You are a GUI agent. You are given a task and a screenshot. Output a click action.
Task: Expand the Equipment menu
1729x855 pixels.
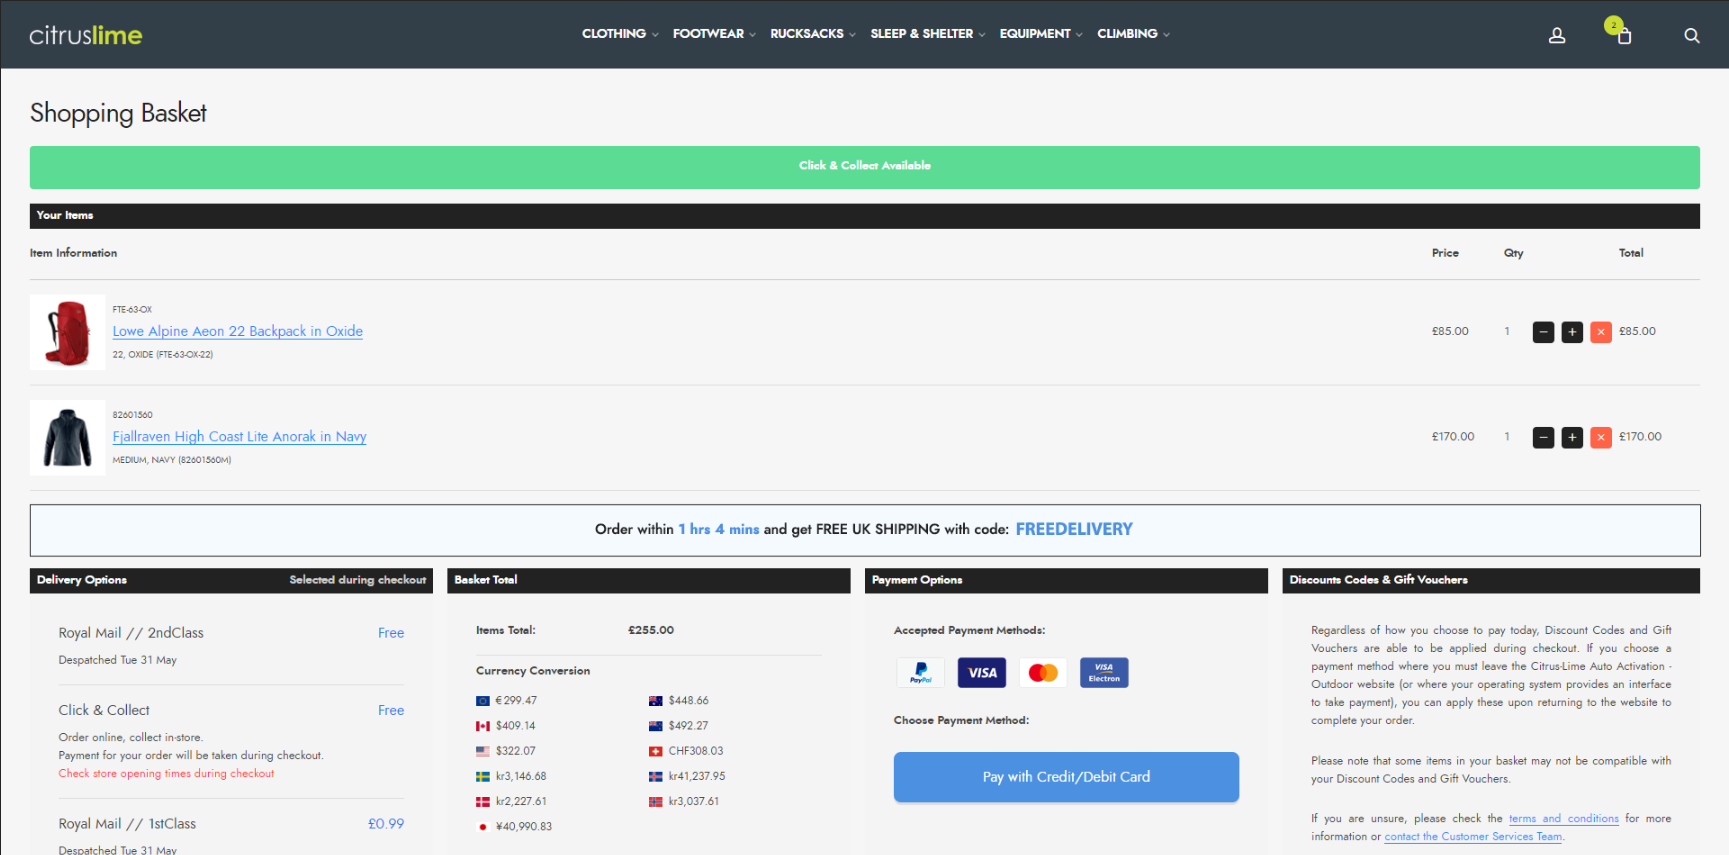click(1041, 34)
